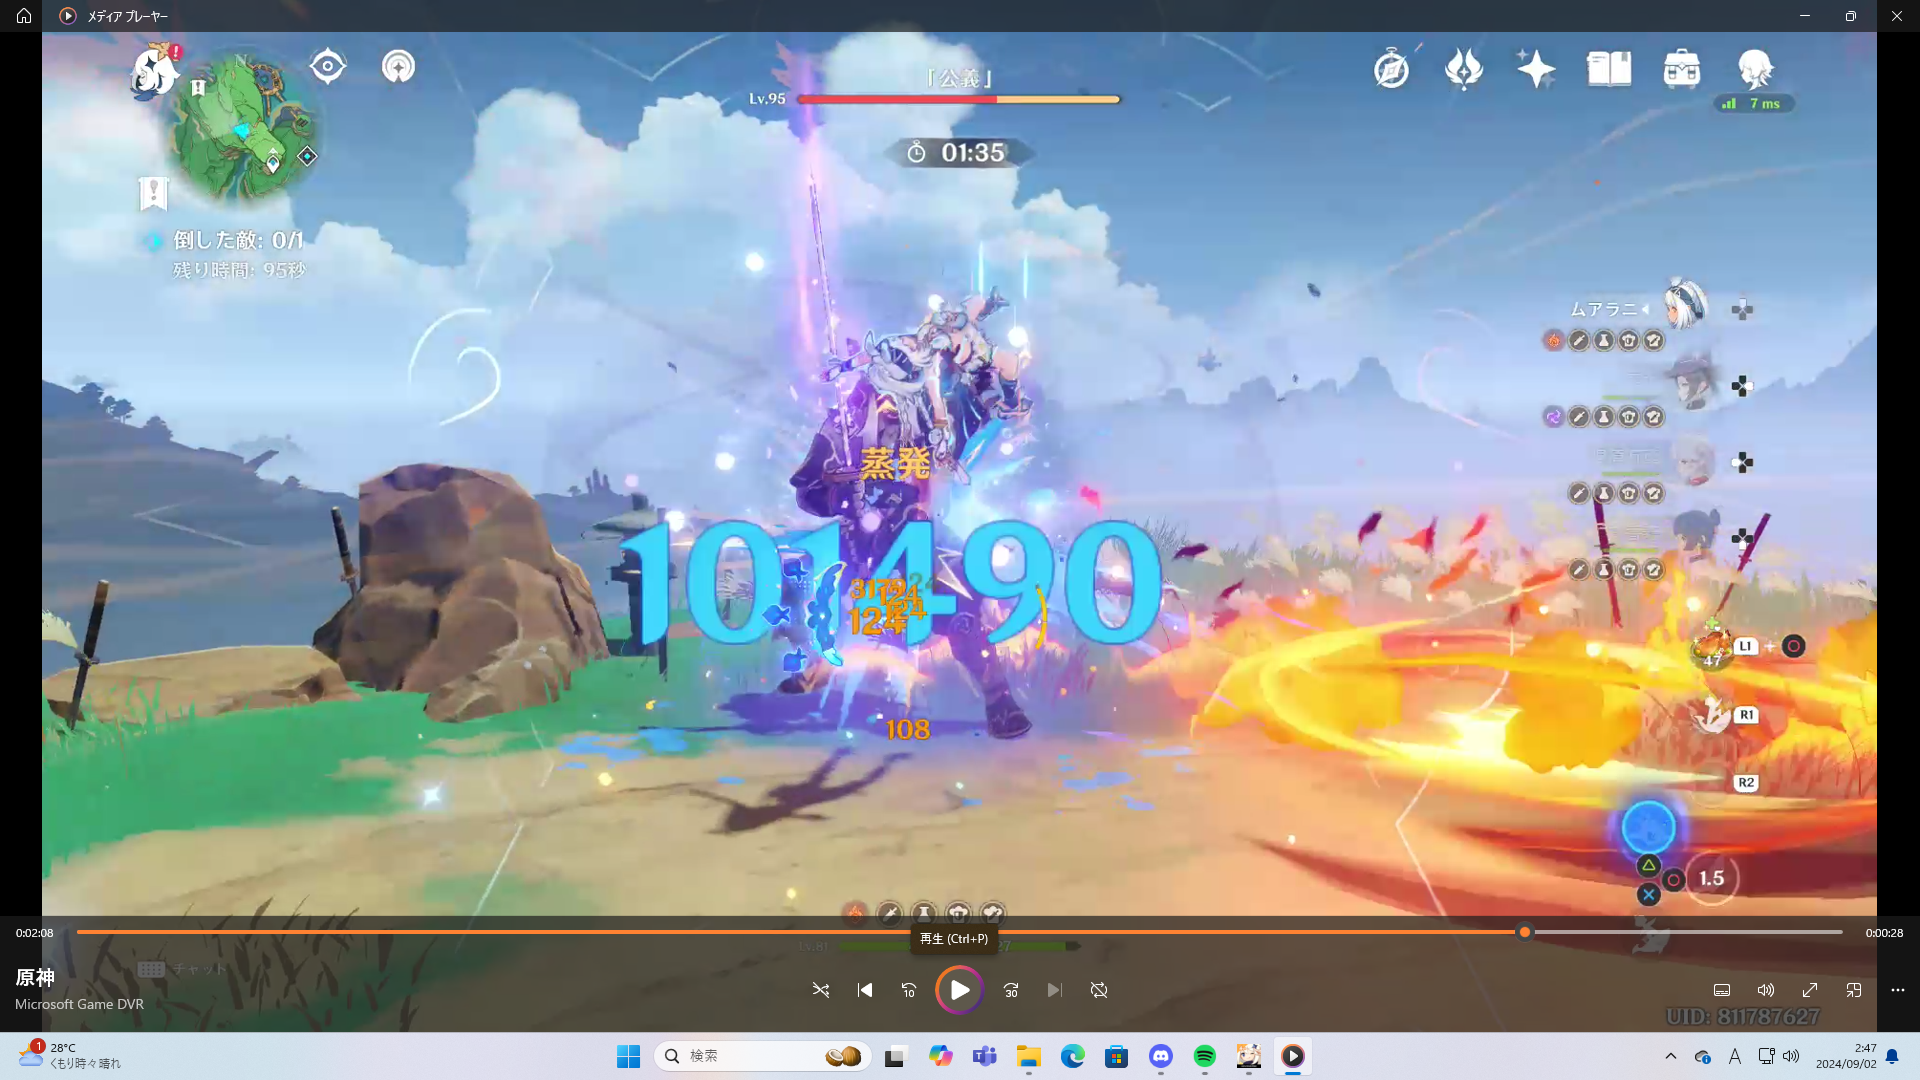Skip back 10 seconds
Screen dimensions: 1920x1080
click(908, 990)
